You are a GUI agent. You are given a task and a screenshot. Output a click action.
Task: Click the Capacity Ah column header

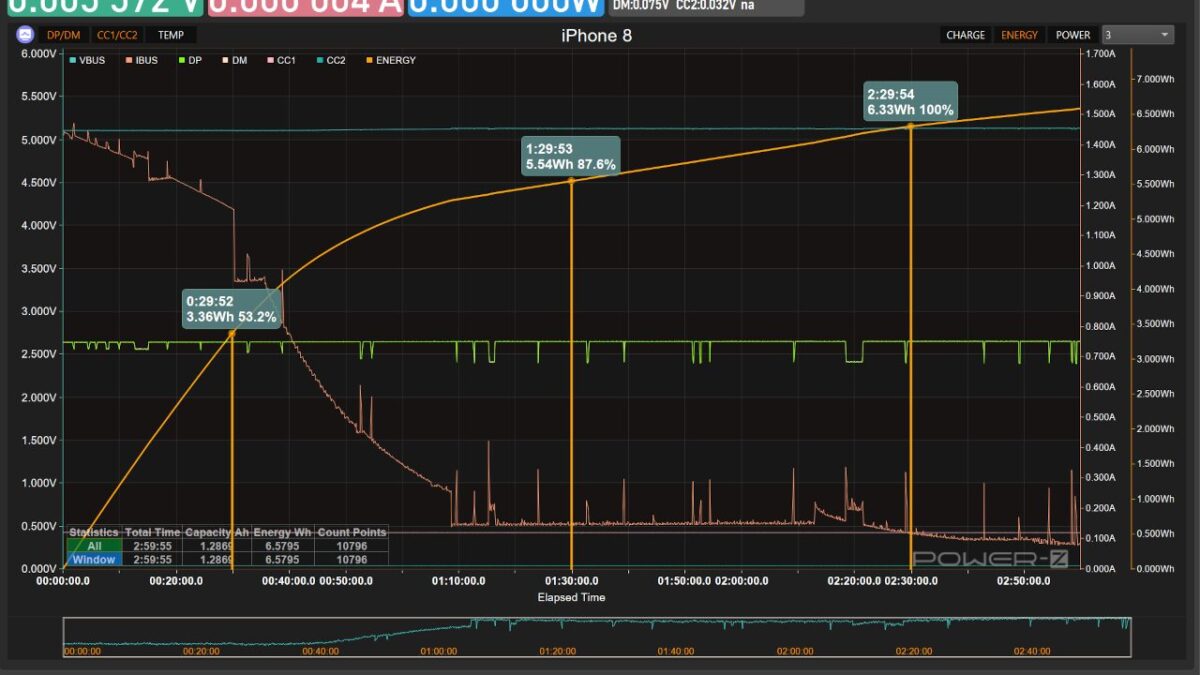tap(217, 533)
